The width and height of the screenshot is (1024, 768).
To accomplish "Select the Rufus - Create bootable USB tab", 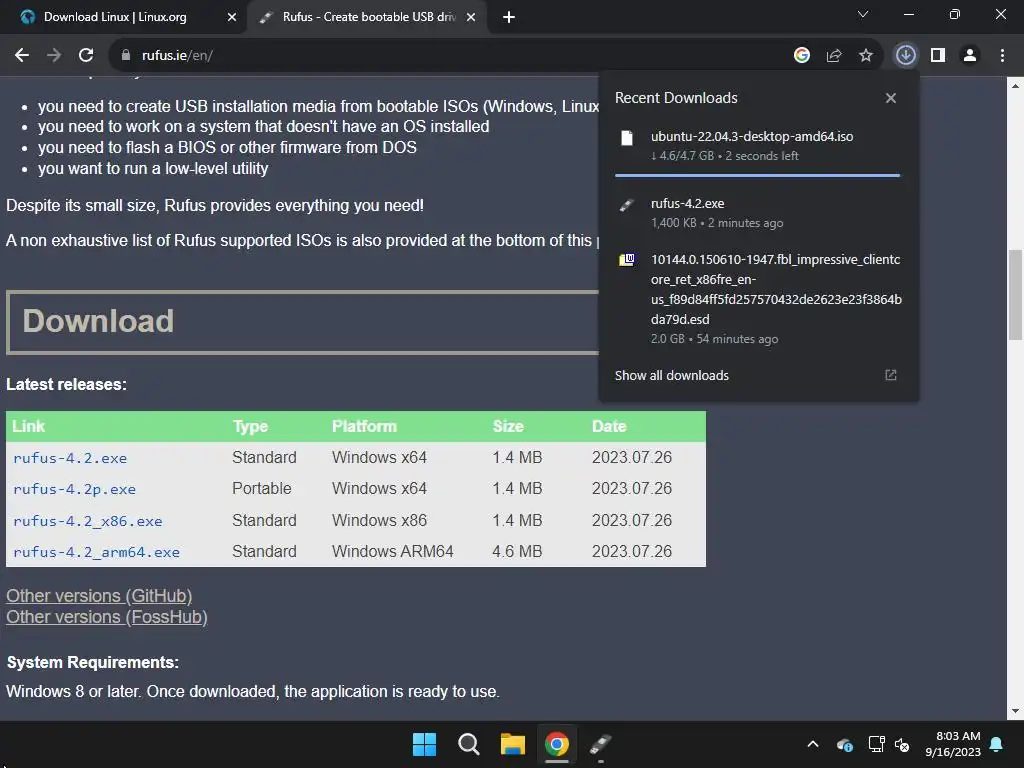I will (369, 17).
